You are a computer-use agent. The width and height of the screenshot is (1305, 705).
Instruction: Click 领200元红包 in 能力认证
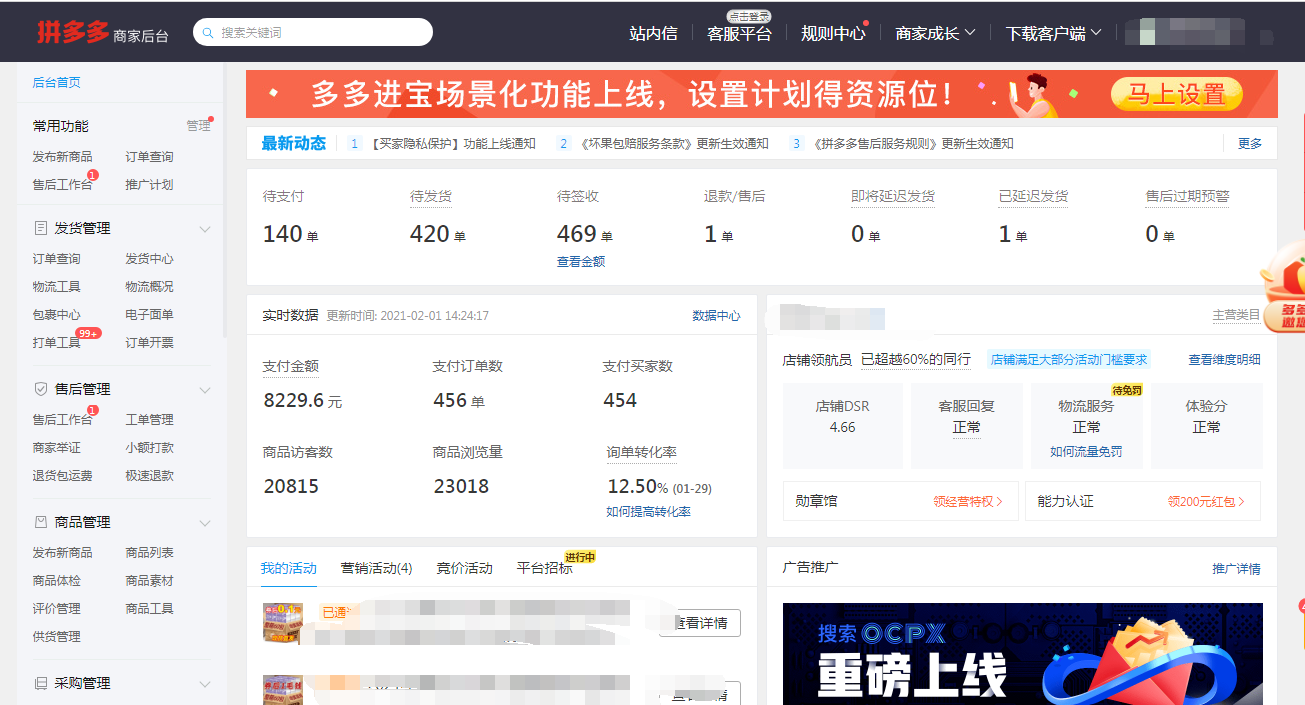pyautogui.click(x=1207, y=502)
